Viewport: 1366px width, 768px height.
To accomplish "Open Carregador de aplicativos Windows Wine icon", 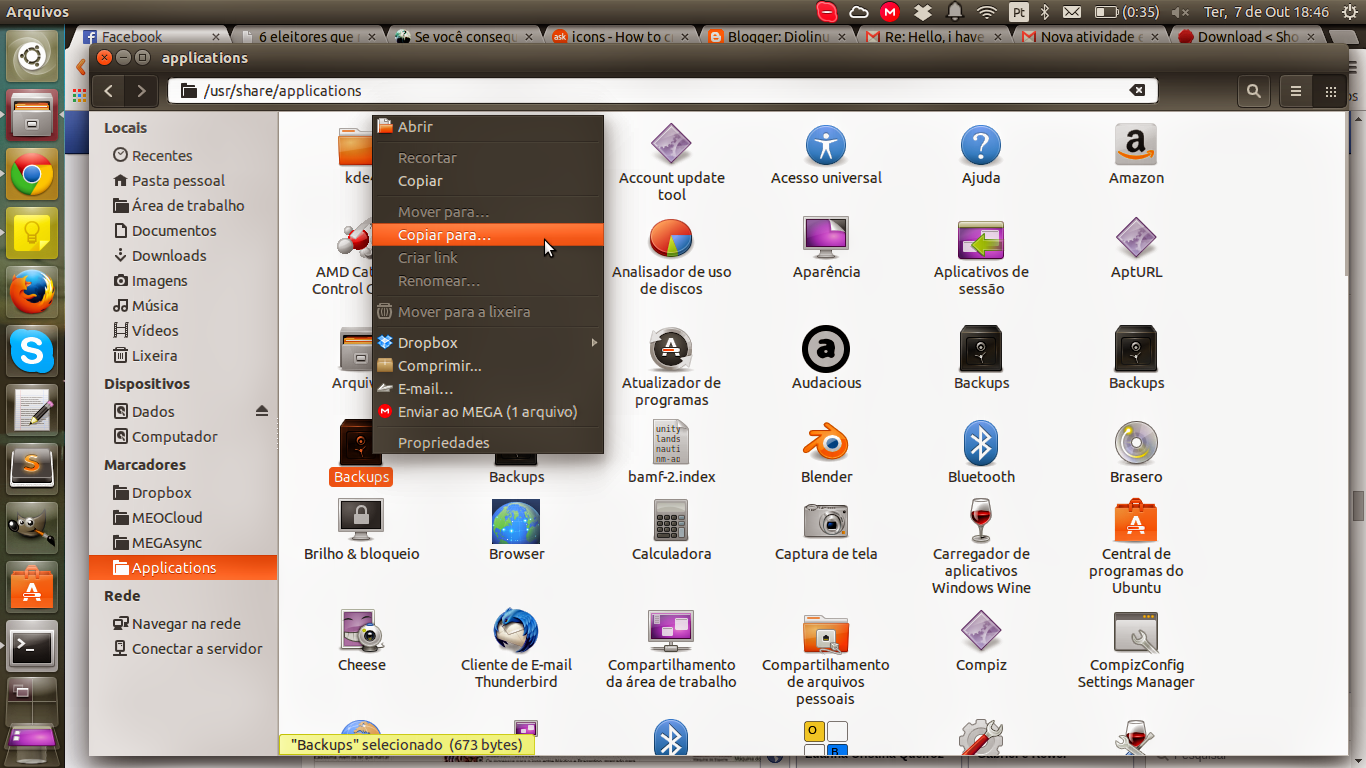I will 981,520.
